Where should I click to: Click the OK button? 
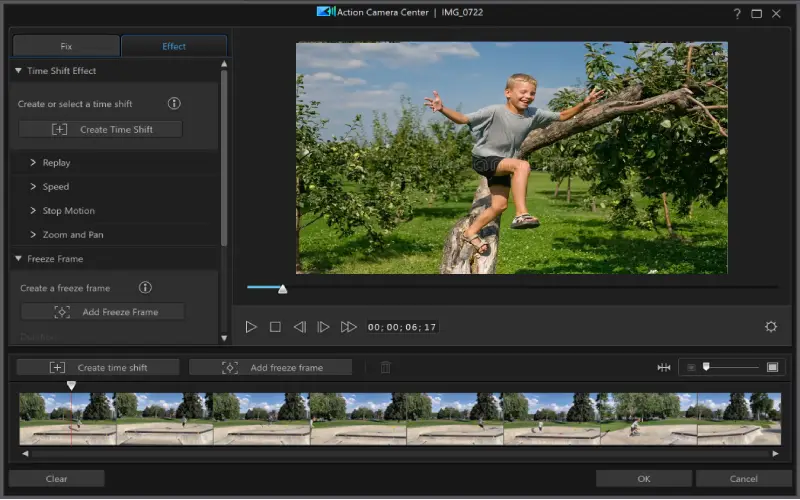643,479
